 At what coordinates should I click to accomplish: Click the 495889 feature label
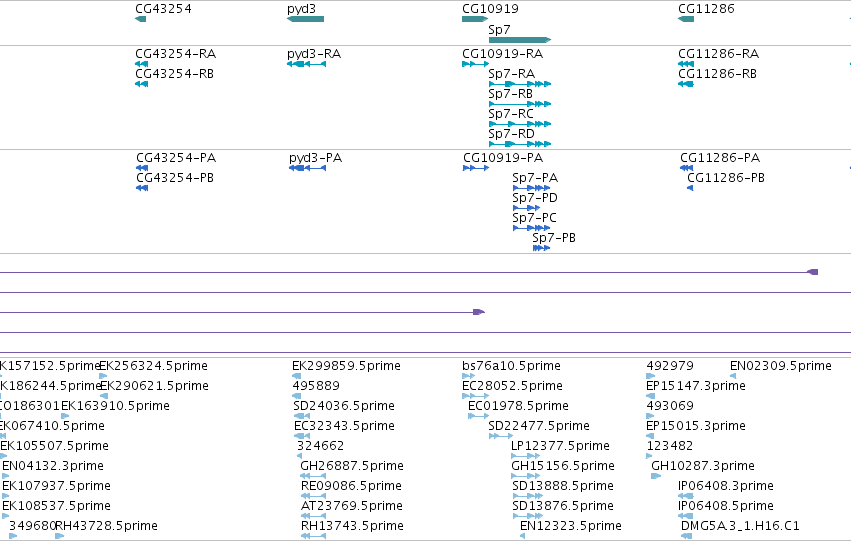pos(316,386)
